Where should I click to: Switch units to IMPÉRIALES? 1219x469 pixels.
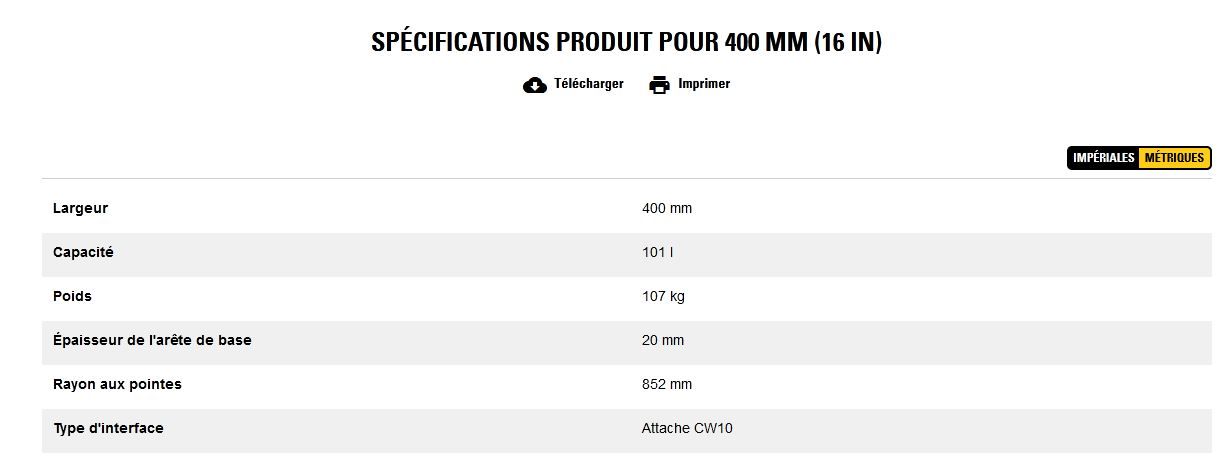click(x=1104, y=158)
